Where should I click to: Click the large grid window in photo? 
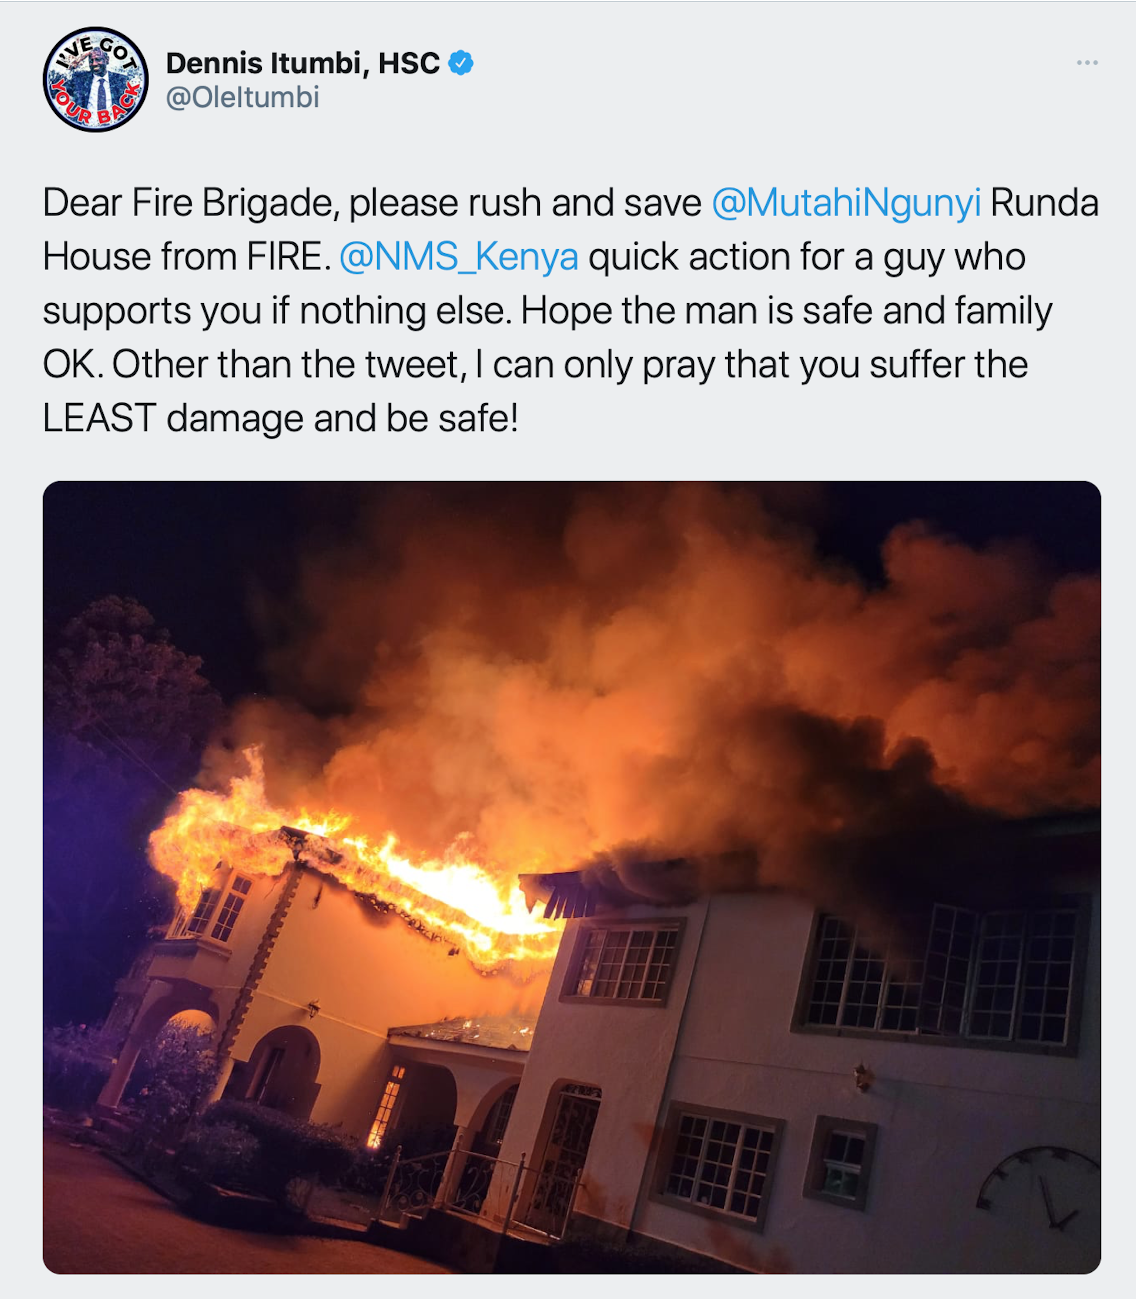[942, 973]
